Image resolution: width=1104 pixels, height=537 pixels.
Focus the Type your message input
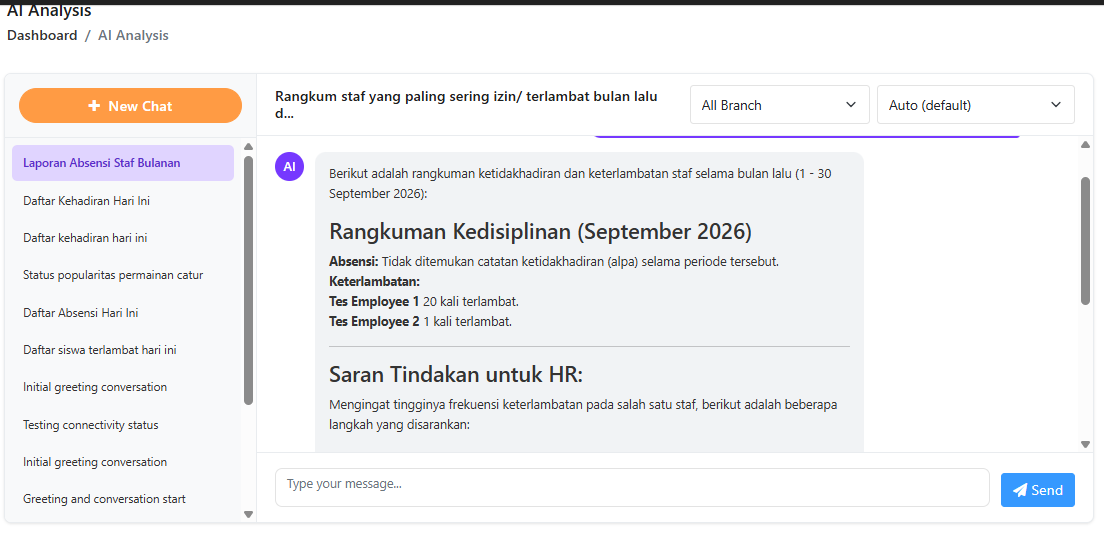632,487
